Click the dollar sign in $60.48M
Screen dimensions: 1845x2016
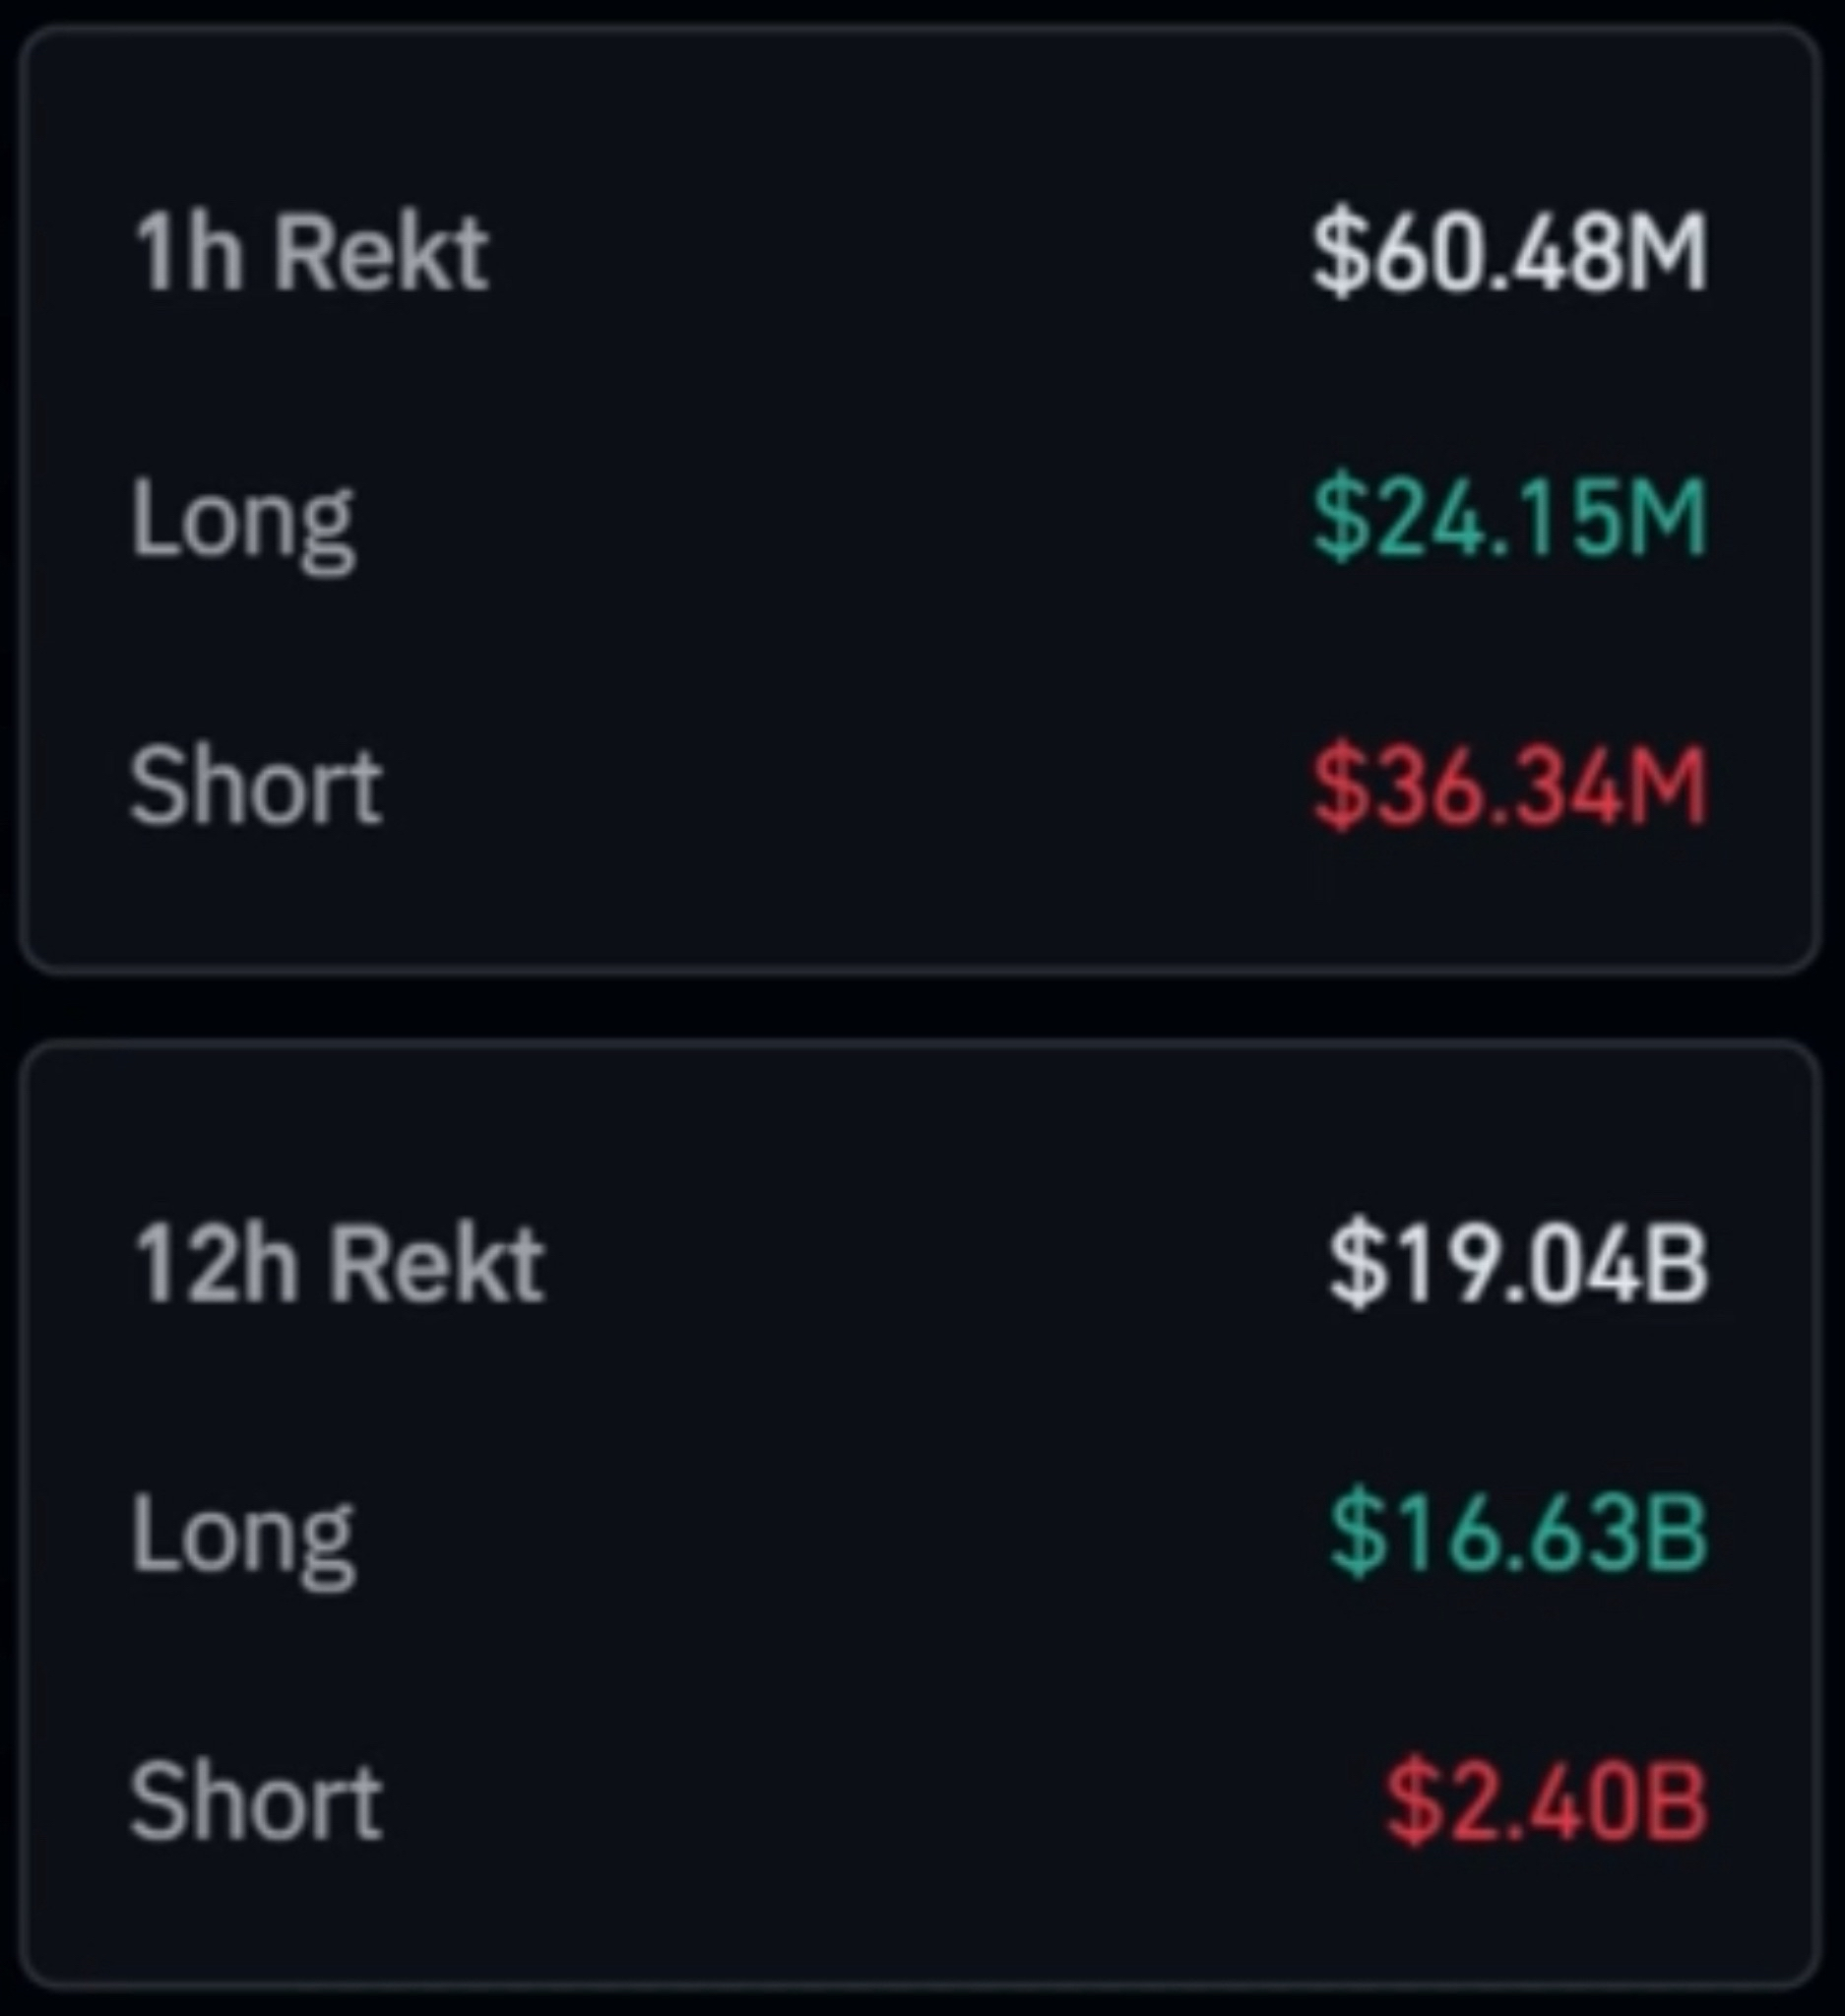coord(1340,255)
